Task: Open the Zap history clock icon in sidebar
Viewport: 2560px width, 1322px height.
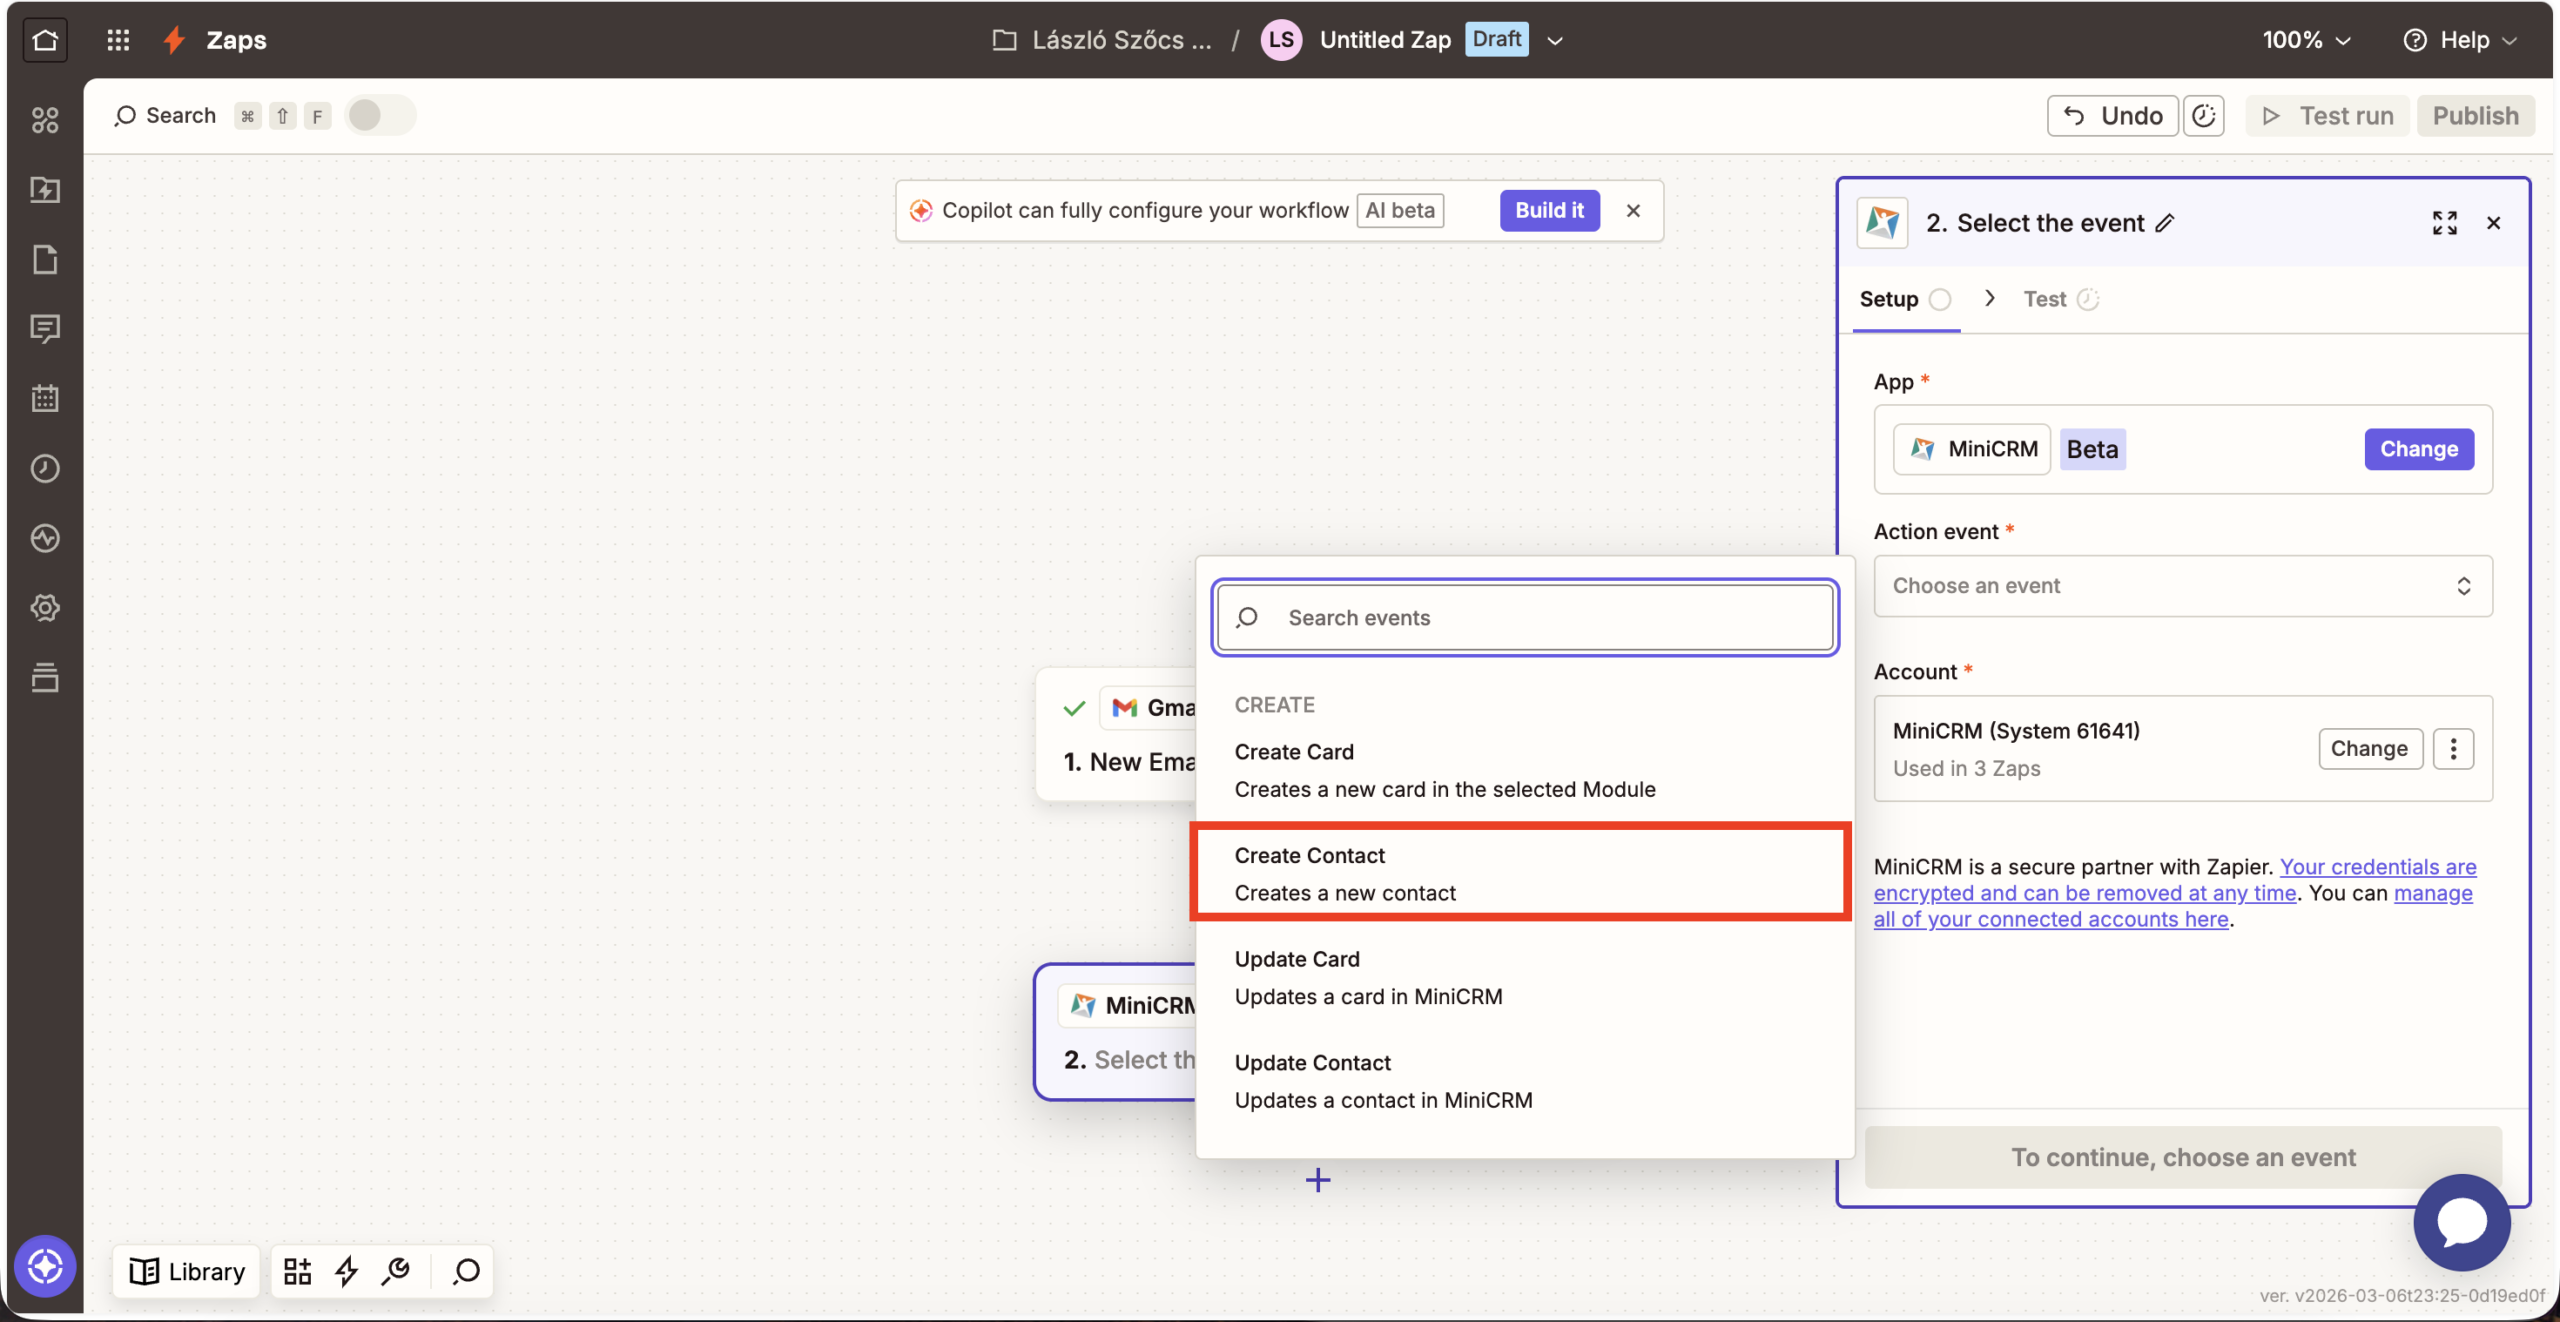Action: [x=45, y=468]
